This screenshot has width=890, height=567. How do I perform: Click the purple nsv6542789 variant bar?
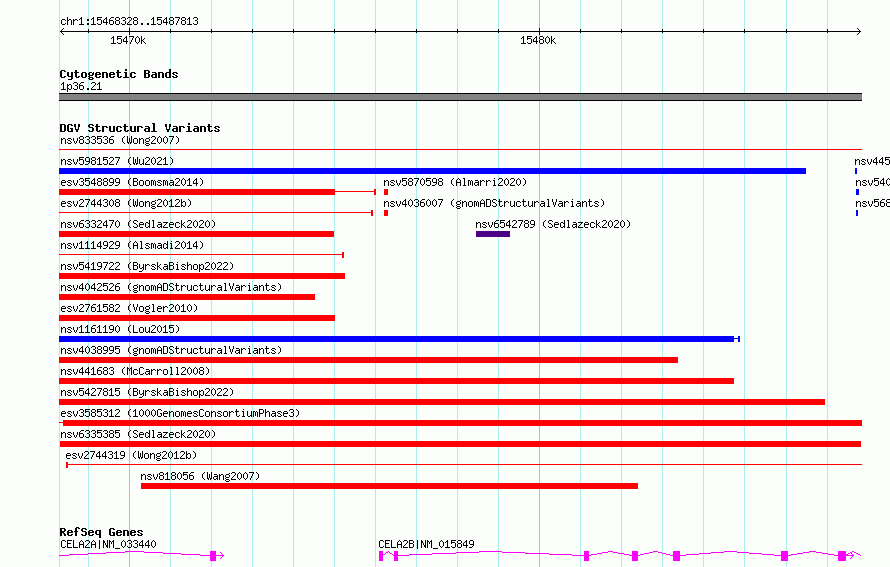tap(493, 234)
